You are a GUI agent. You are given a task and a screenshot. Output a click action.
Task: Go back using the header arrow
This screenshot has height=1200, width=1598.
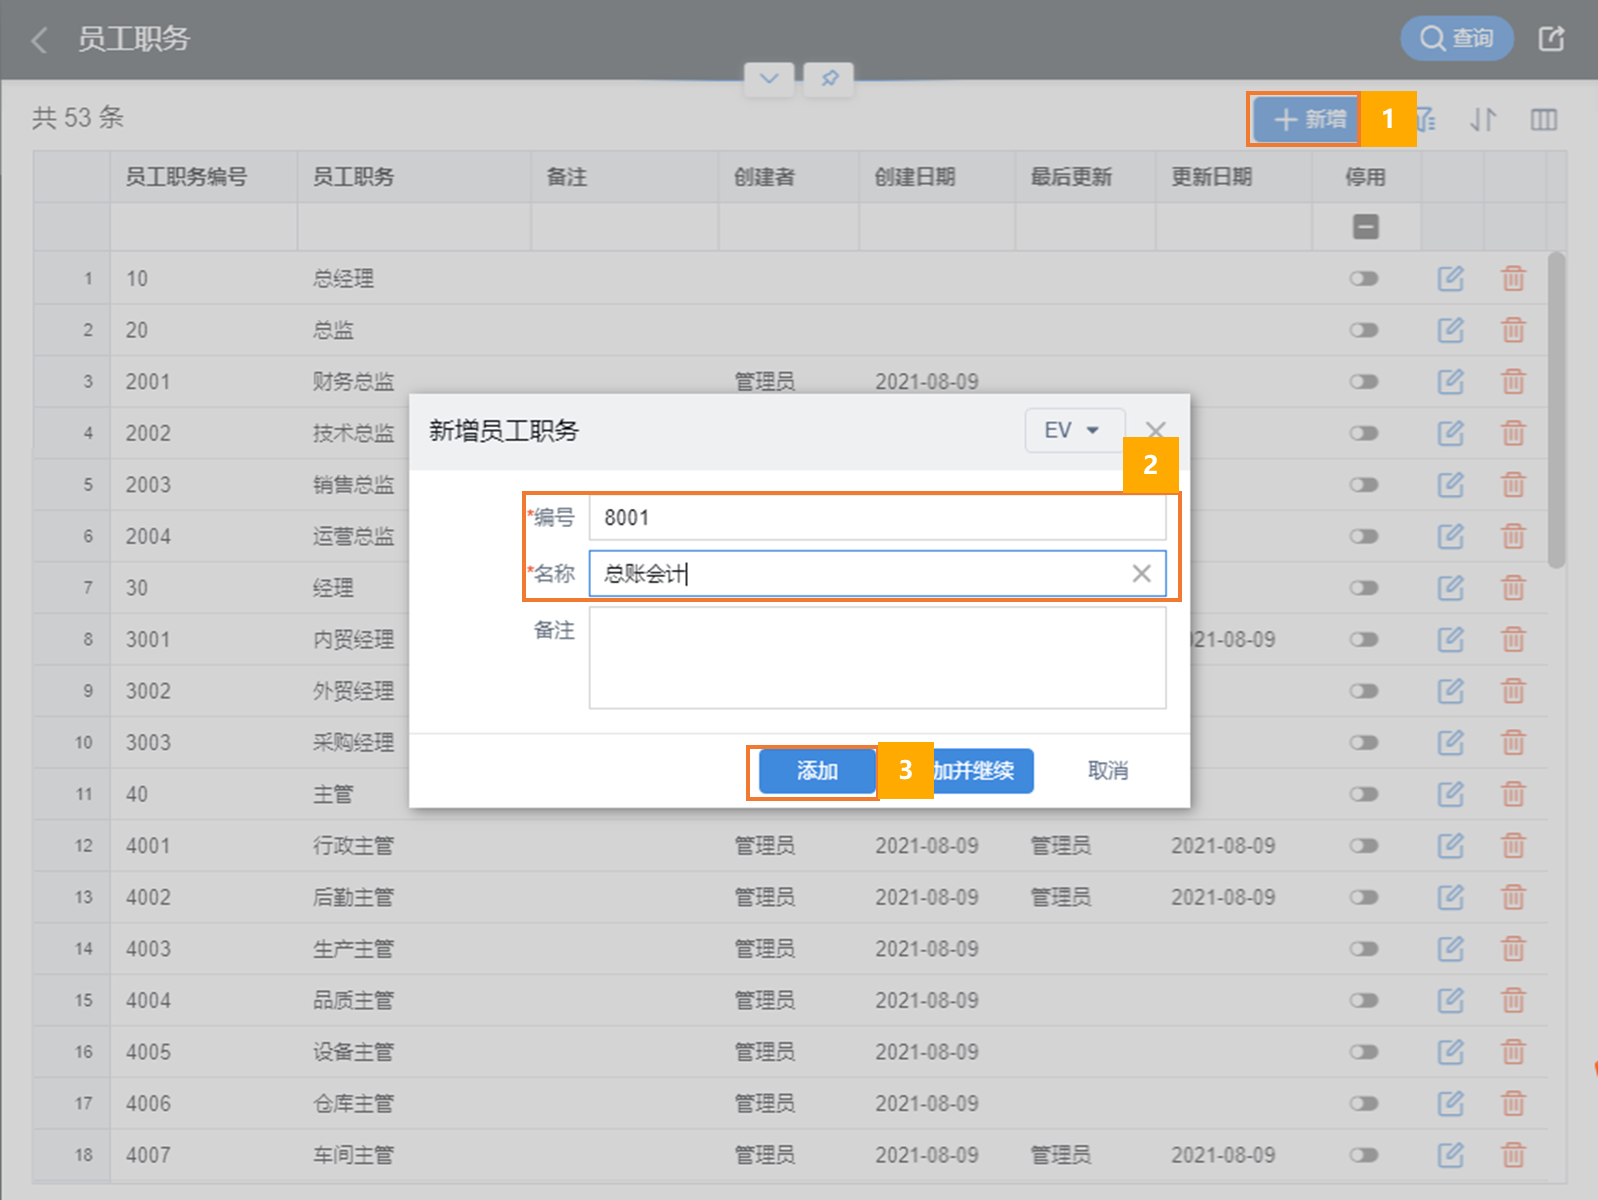pos(40,40)
